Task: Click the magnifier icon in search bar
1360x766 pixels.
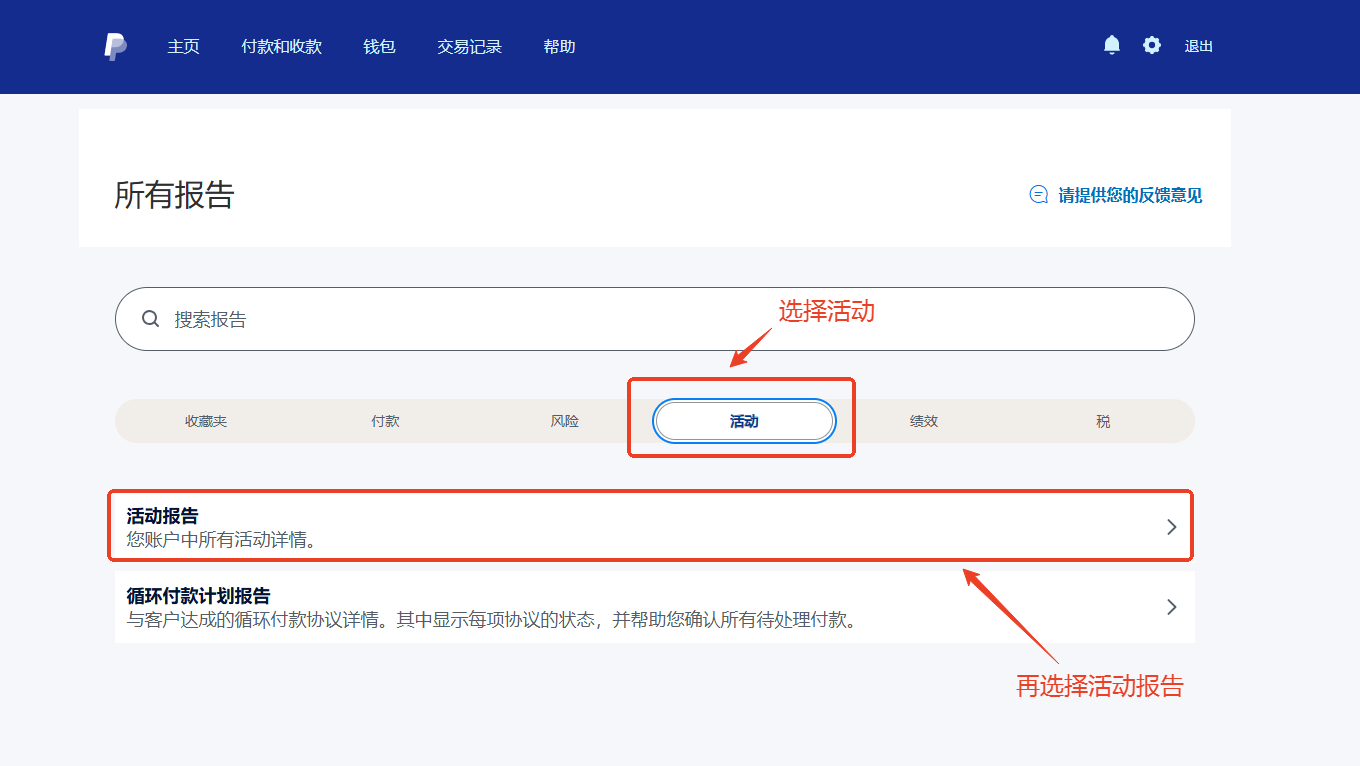Action: click(x=151, y=319)
